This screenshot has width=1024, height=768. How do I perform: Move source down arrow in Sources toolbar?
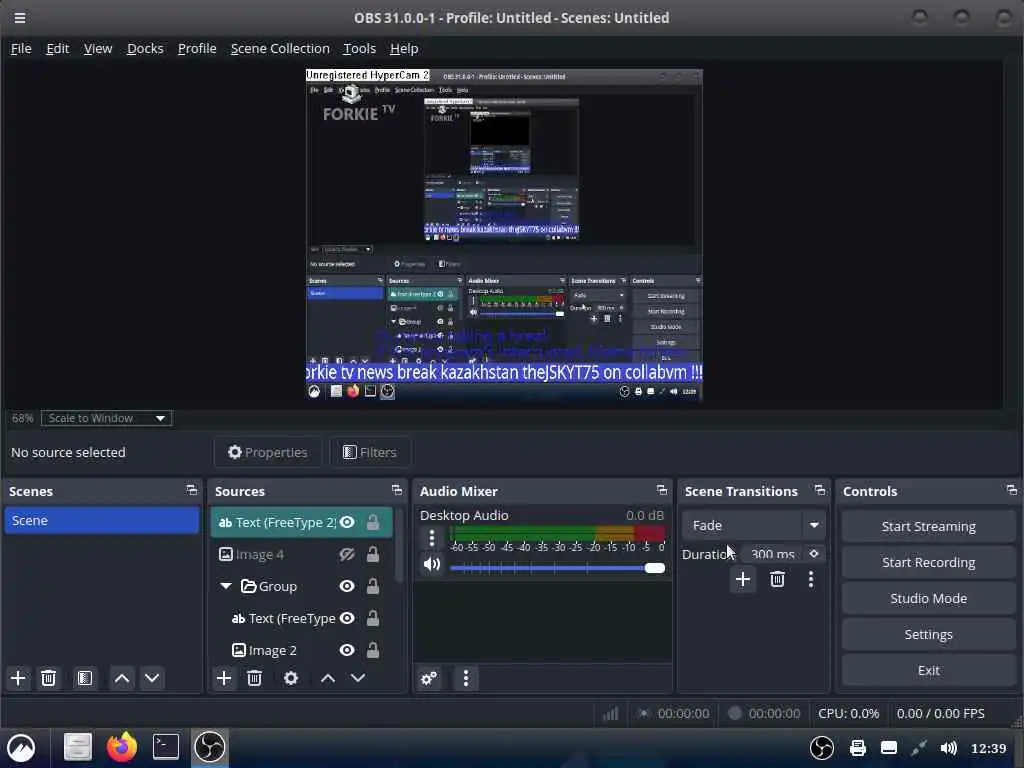[x=358, y=678]
